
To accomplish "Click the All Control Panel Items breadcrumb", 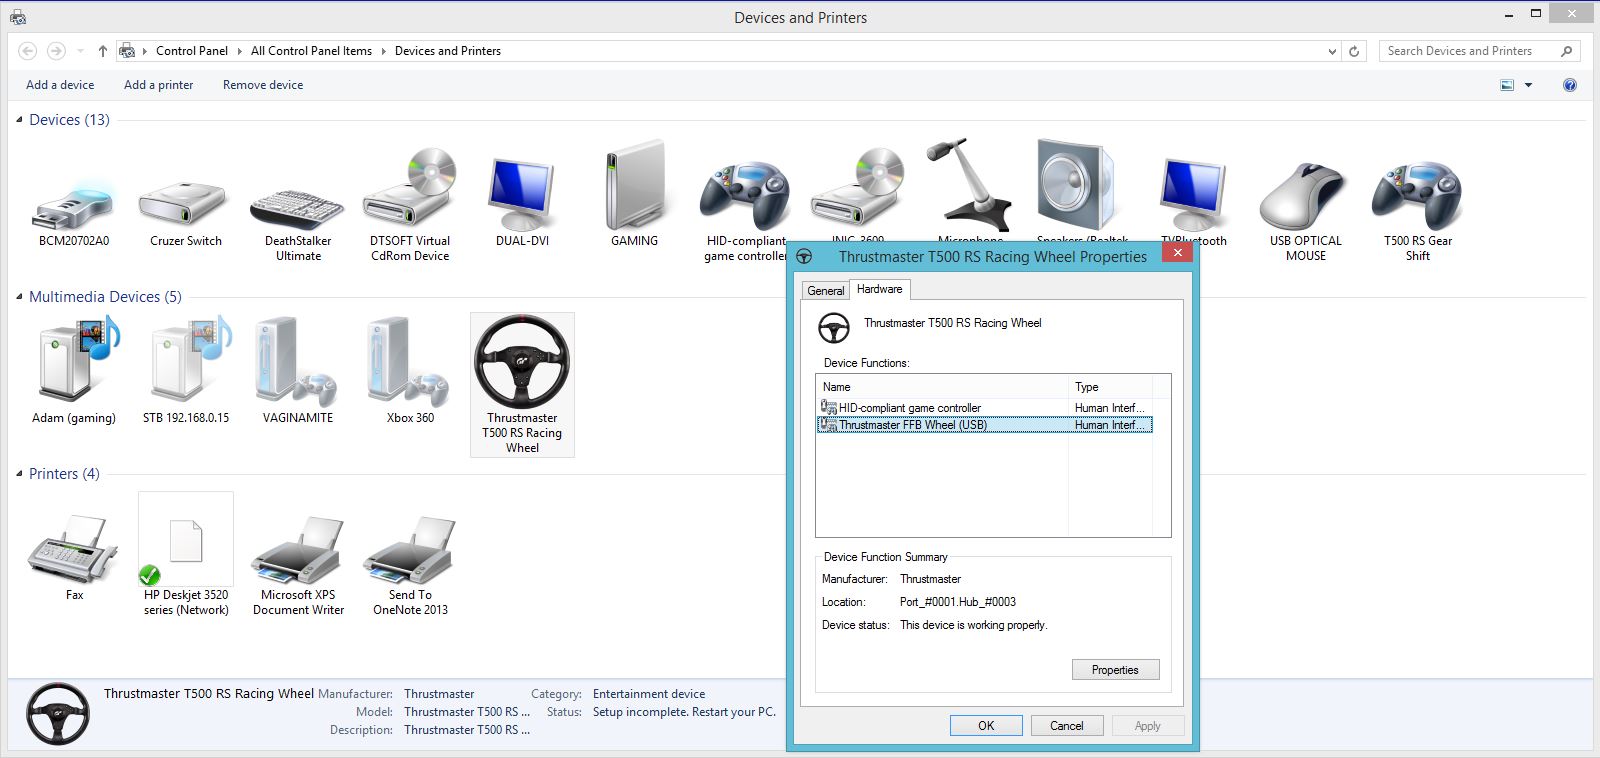I will tap(311, 51).
